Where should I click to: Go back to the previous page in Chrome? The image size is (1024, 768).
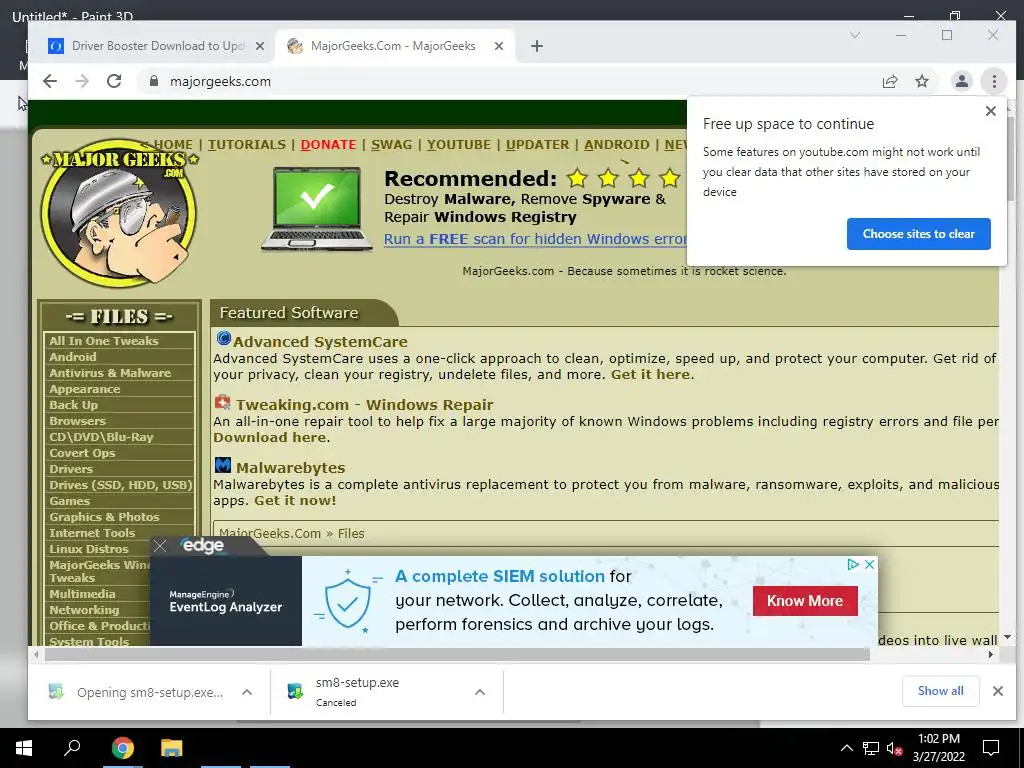pyautogui.click(x=50, y=81)
